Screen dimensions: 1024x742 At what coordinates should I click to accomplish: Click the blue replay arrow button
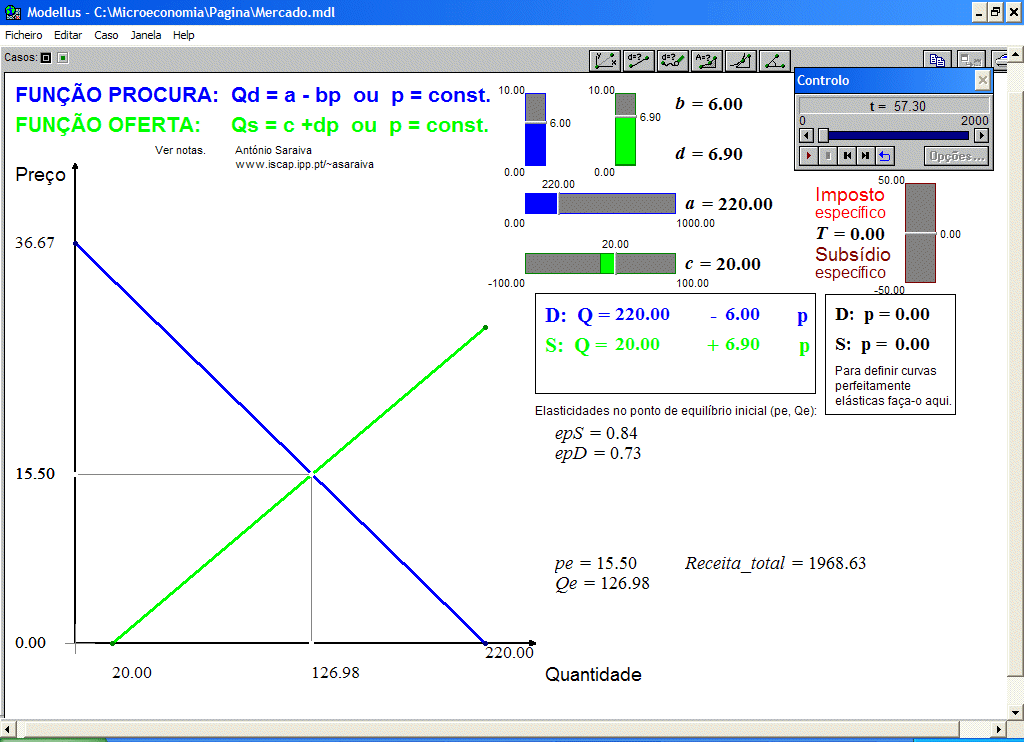(885, 155)
